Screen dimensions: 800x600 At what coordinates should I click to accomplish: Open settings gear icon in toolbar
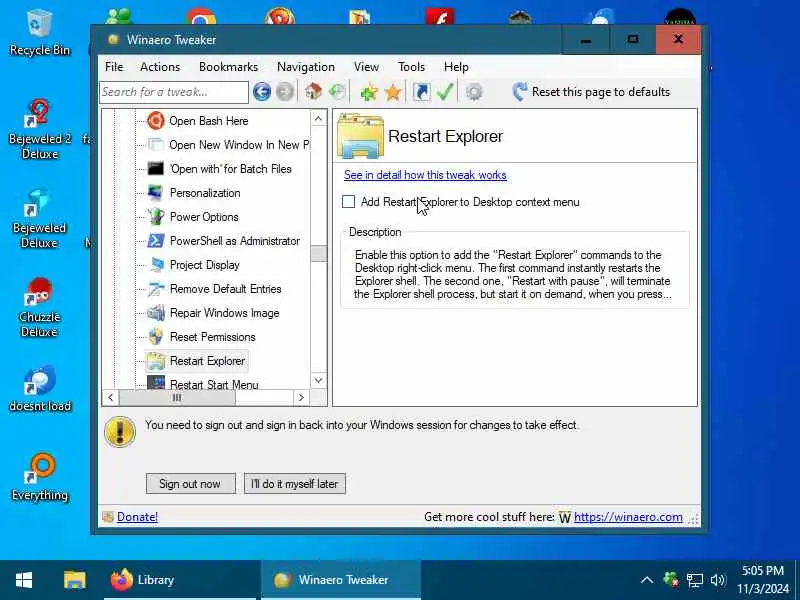coord(474,92)
